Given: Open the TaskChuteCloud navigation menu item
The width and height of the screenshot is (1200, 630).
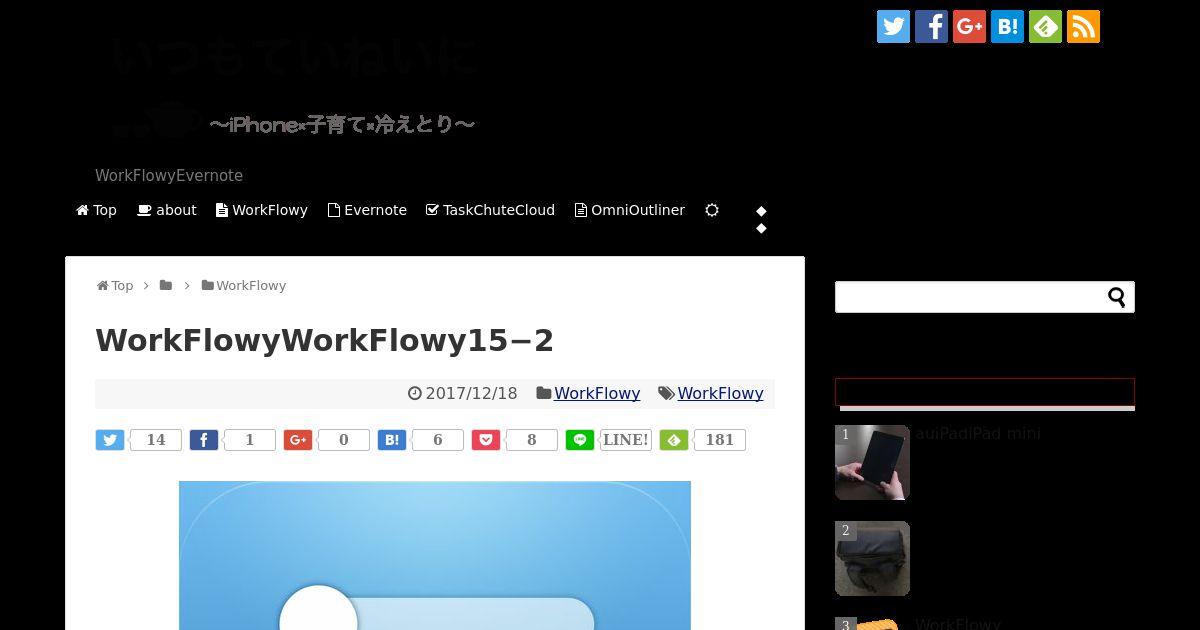Looking at the screenshot, I should pyautogui.click(x=490, y=210).
